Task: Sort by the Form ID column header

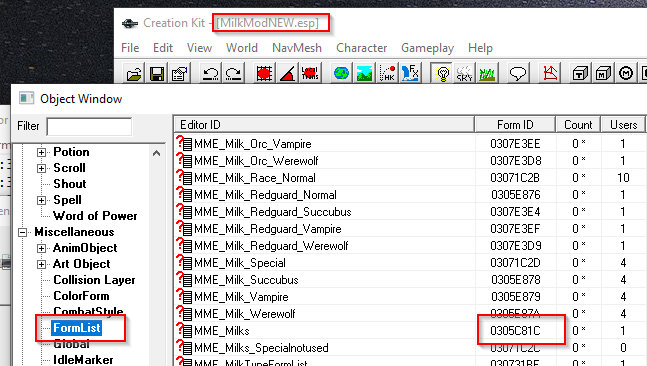Action: coord(515,125)
